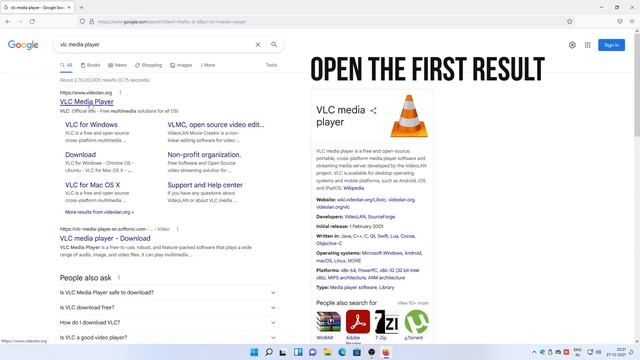Bookmark this page with the star icon
Viewport: 640px width, 360px height.
tap(569, 21)
